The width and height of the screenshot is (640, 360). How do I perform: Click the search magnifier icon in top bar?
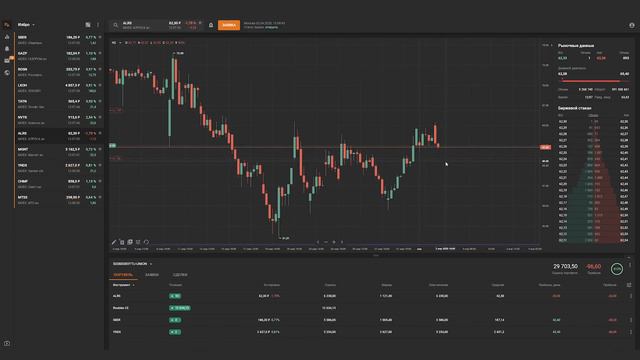coord(116,25)
